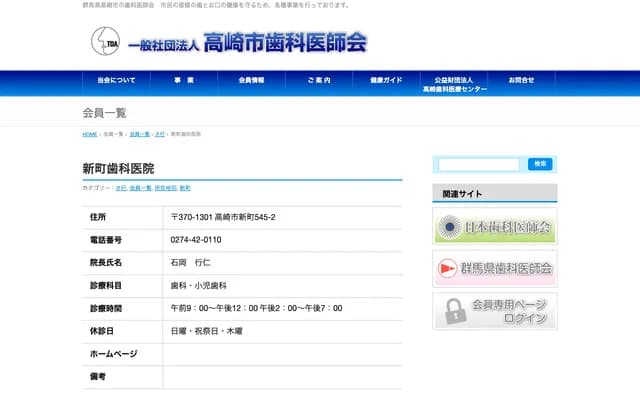Click the 会員一覧 breadcrumb link
The height and width of the screenshot is (400, 640).
coord(139,134)
